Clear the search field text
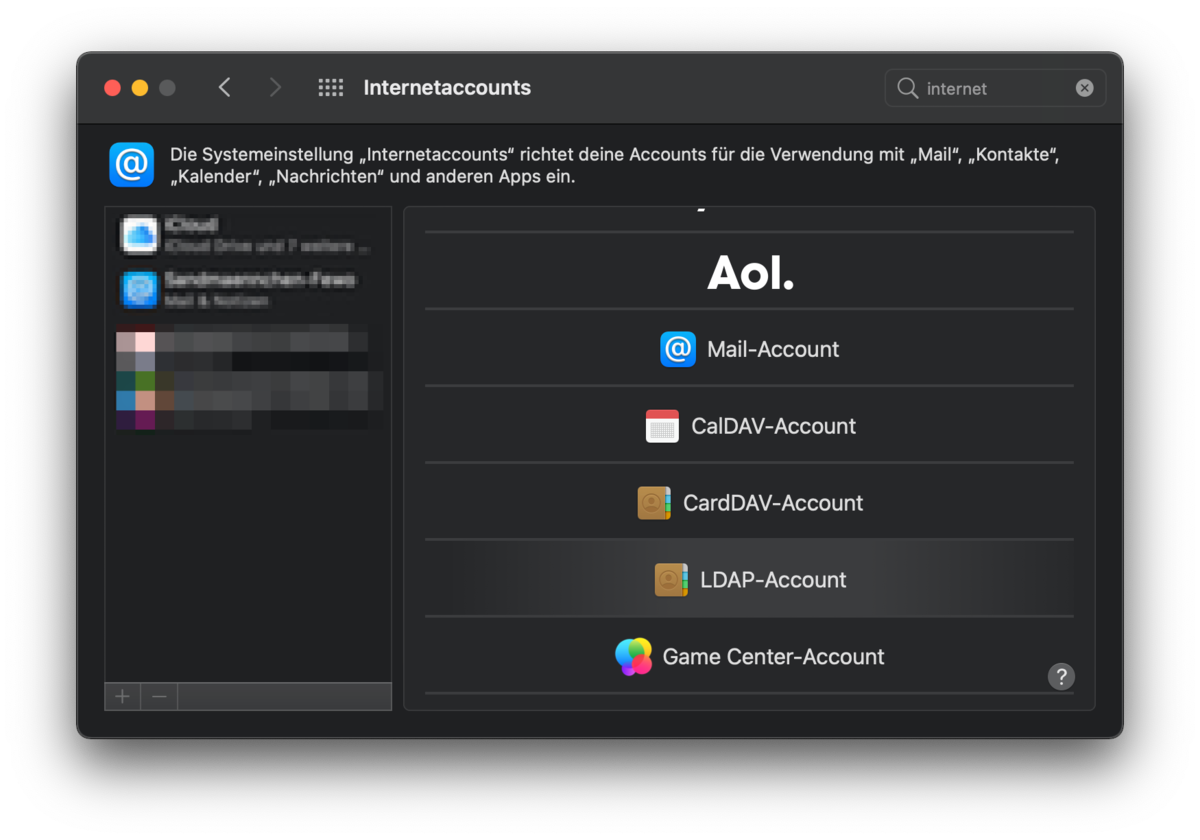Viewport: 1200px width, 840px height. [1084, 88]
